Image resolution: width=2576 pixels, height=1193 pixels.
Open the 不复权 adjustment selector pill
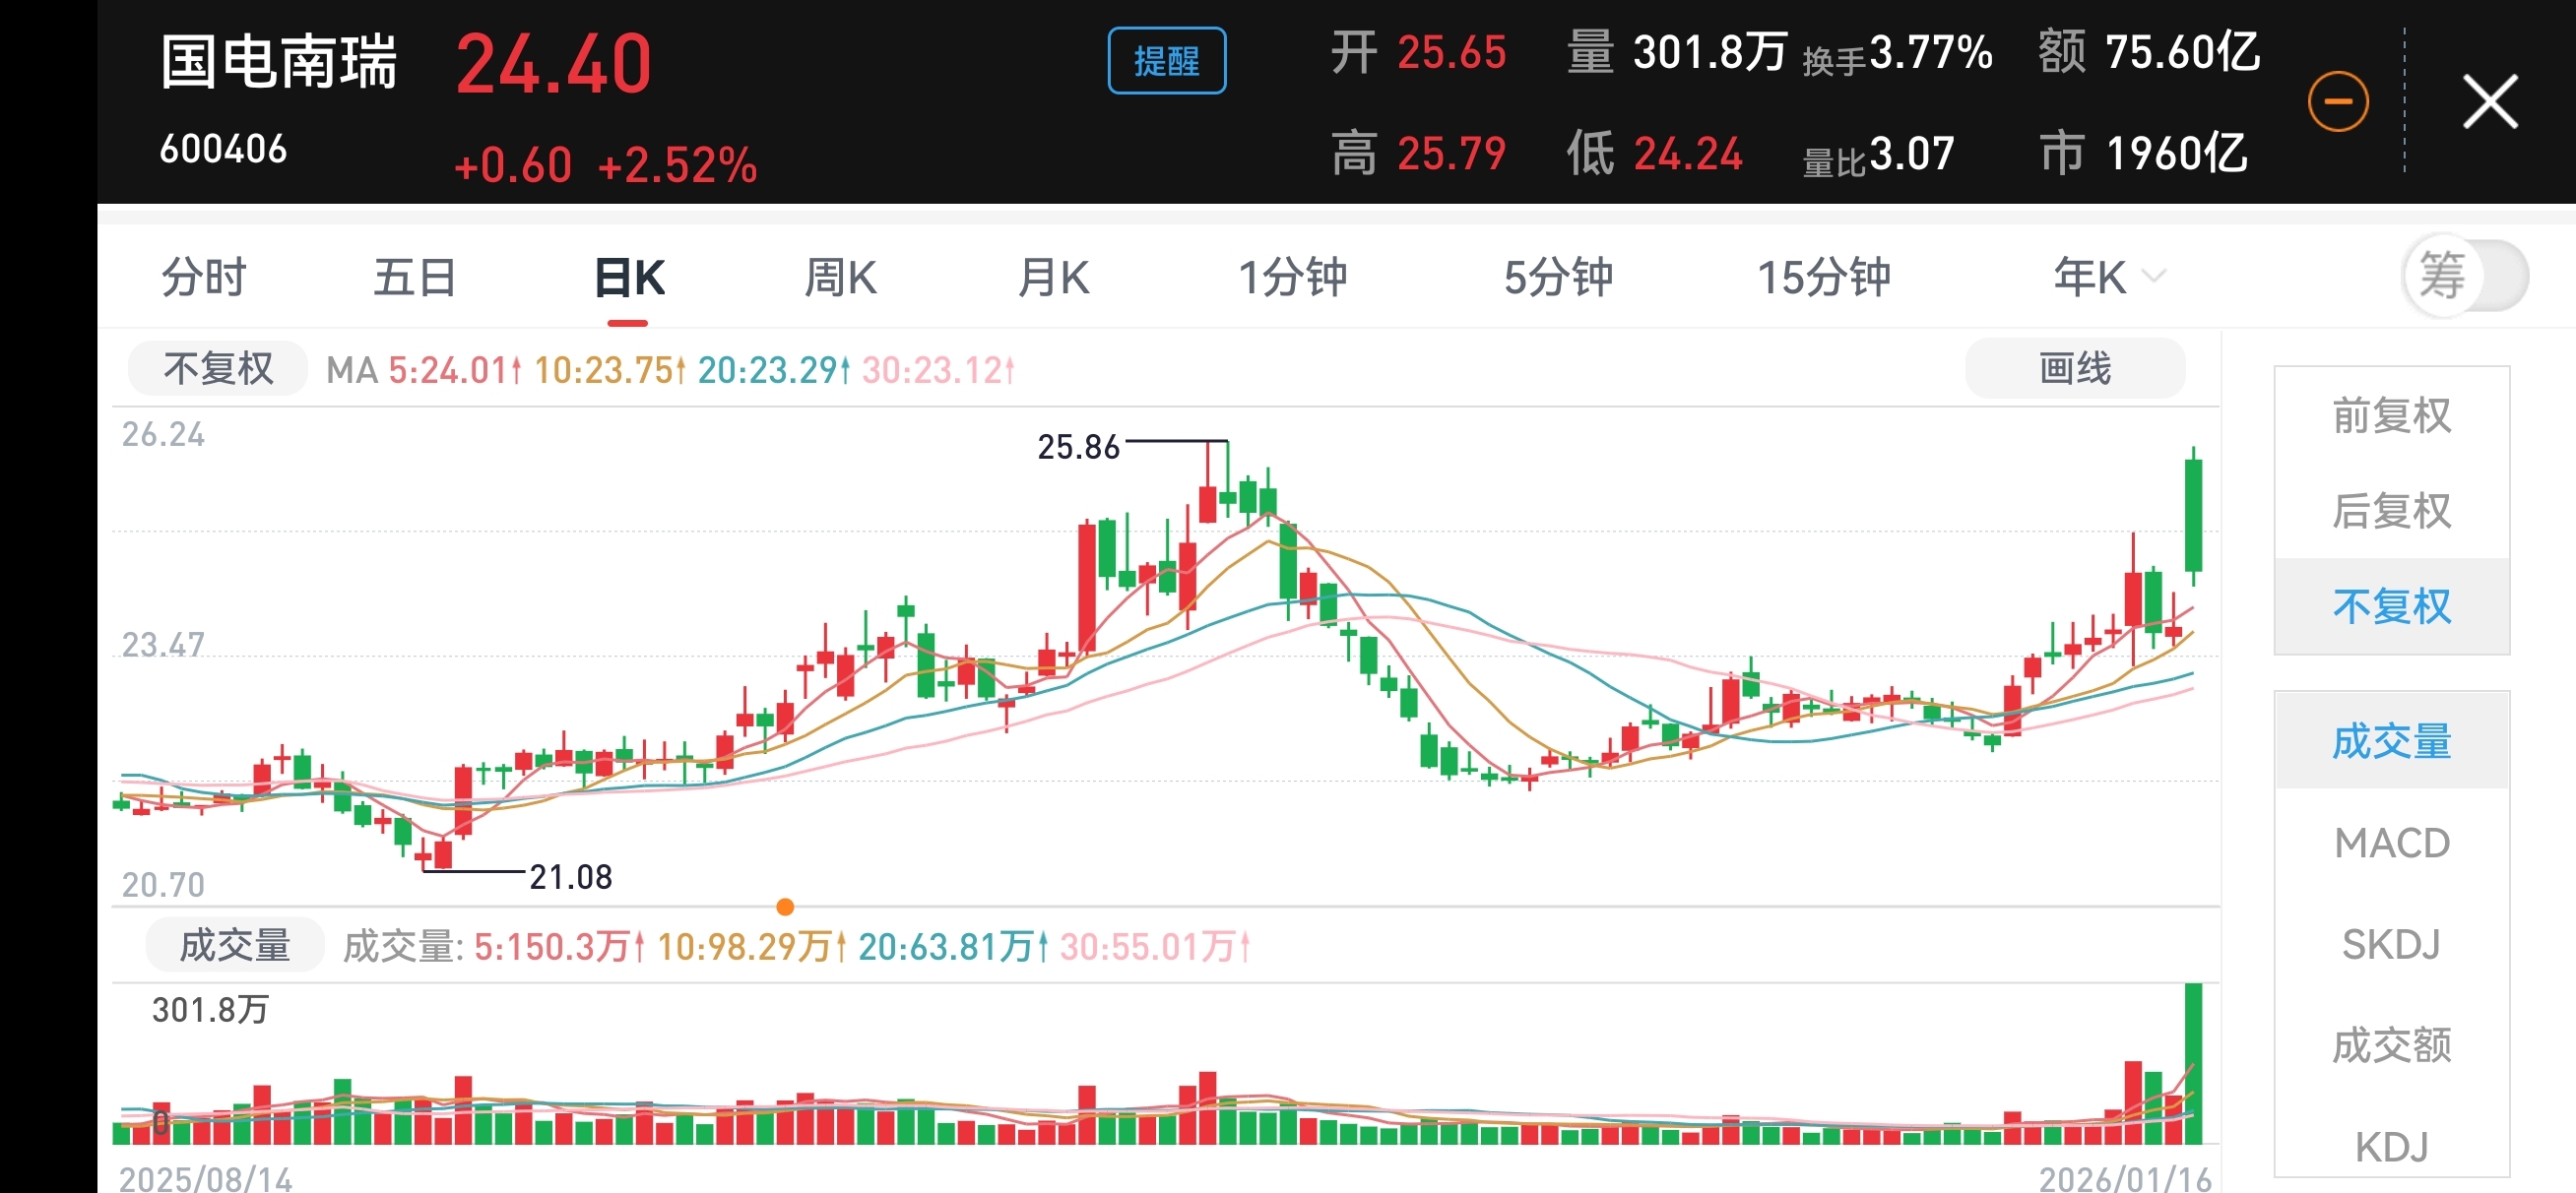point(218,370)
